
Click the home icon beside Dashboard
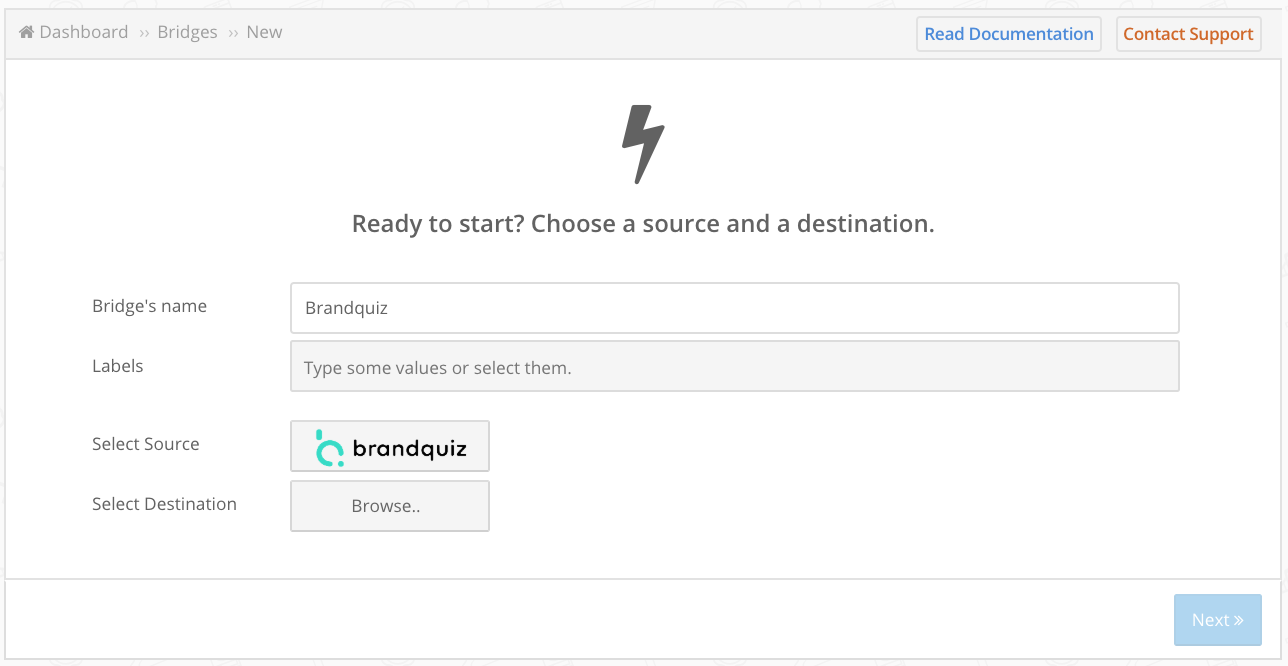[27, 32]
